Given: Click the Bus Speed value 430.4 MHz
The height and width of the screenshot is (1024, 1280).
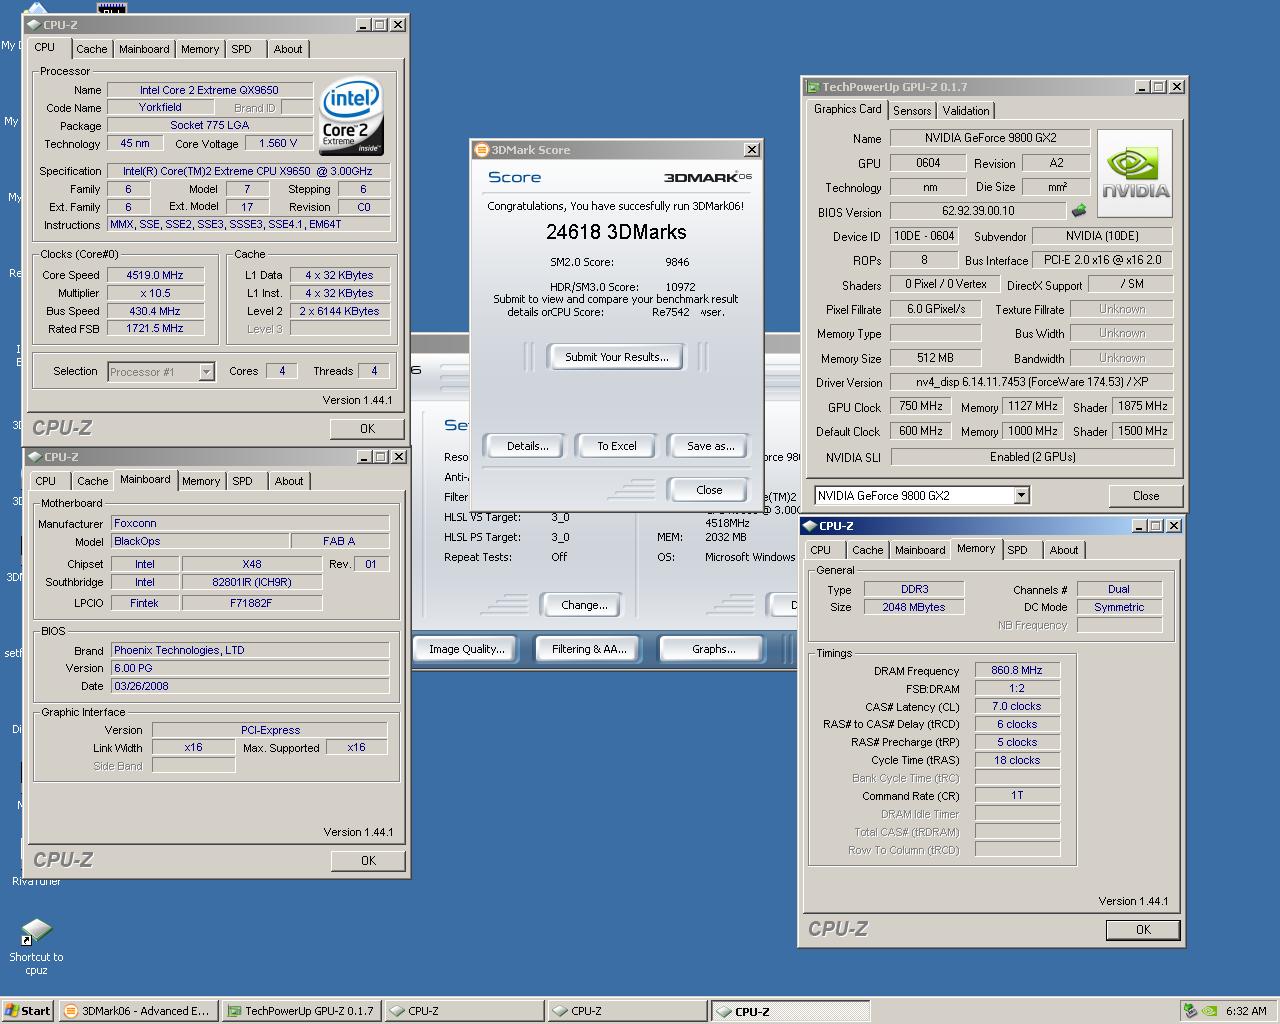Looking at the screenshot, I should click(x=155, y=311).
